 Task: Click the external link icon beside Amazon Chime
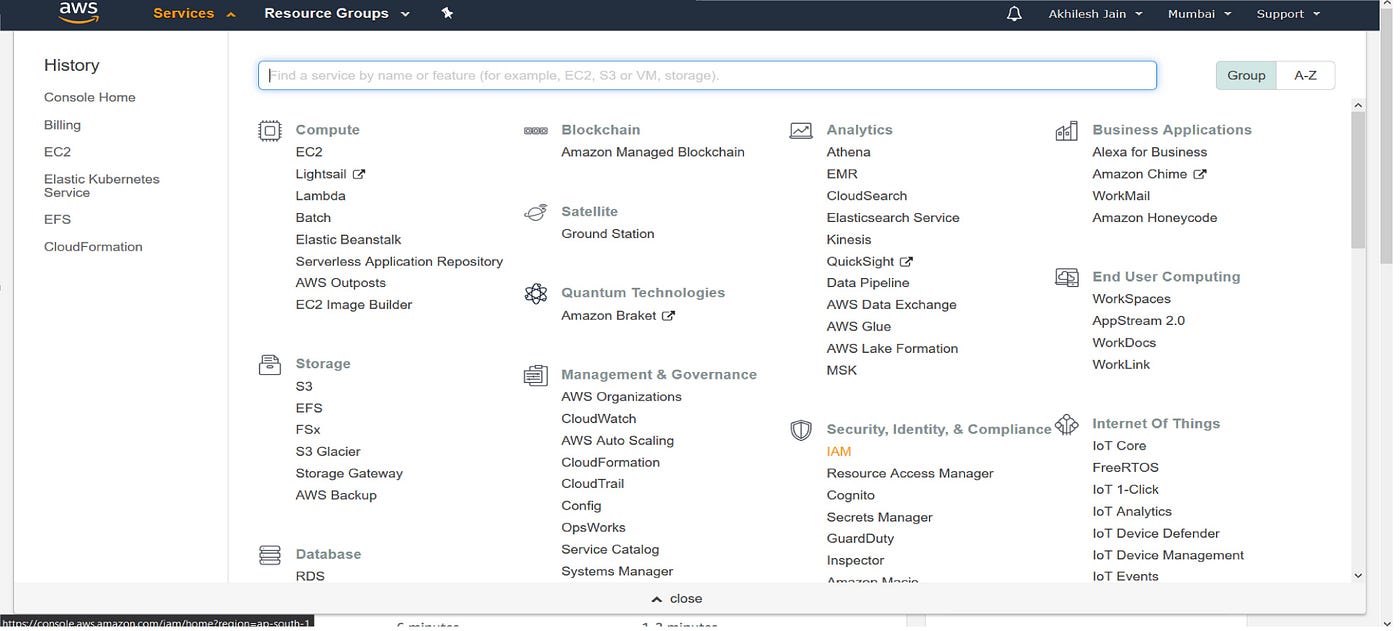pos(1200,174)
